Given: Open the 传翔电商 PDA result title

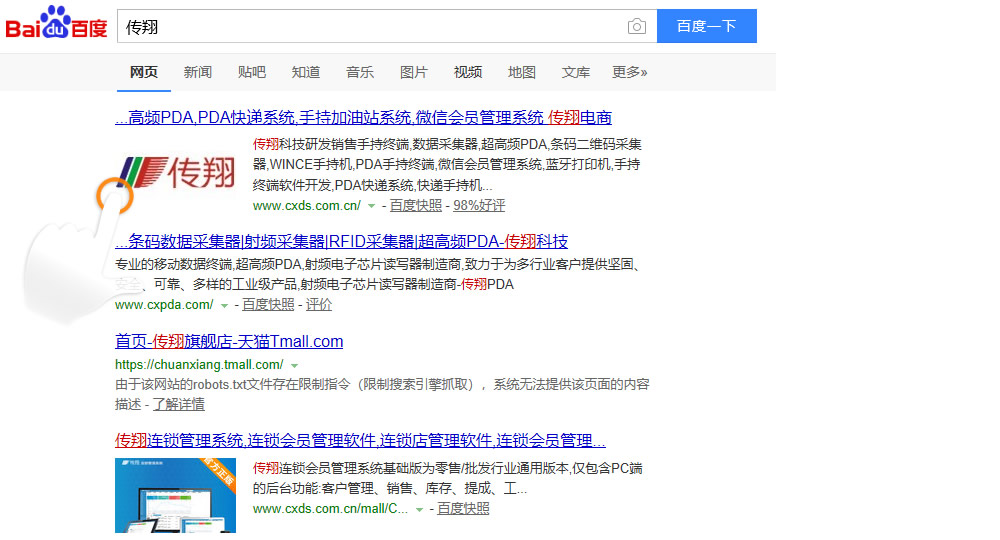Looking at the screenshot, I should coord(364,117).
